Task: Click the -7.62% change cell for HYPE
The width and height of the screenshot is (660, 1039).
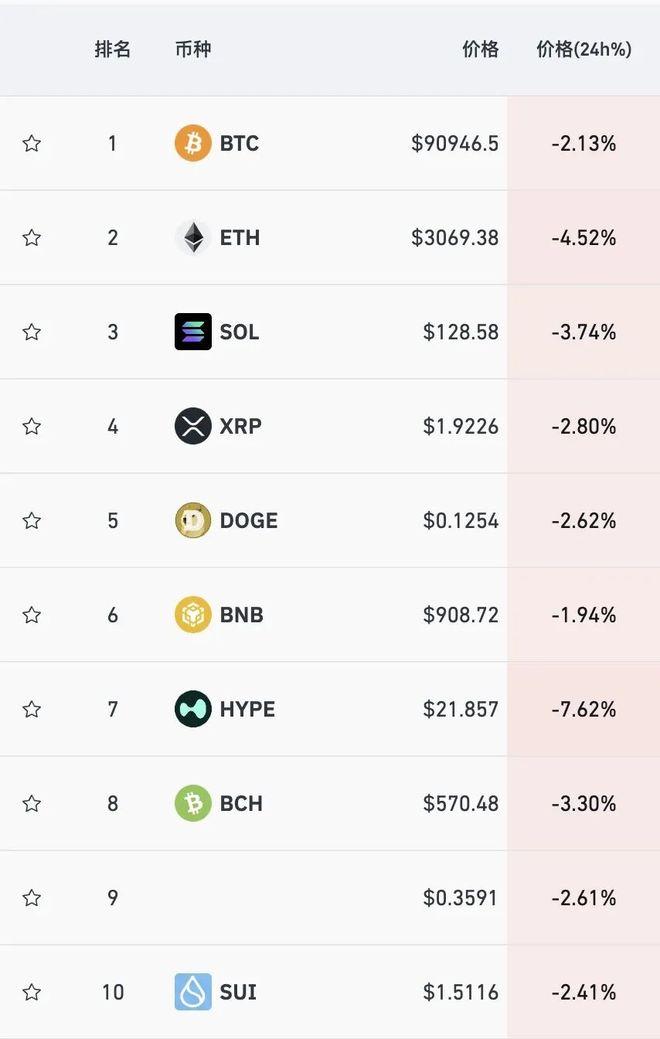Action: point(584,709)
